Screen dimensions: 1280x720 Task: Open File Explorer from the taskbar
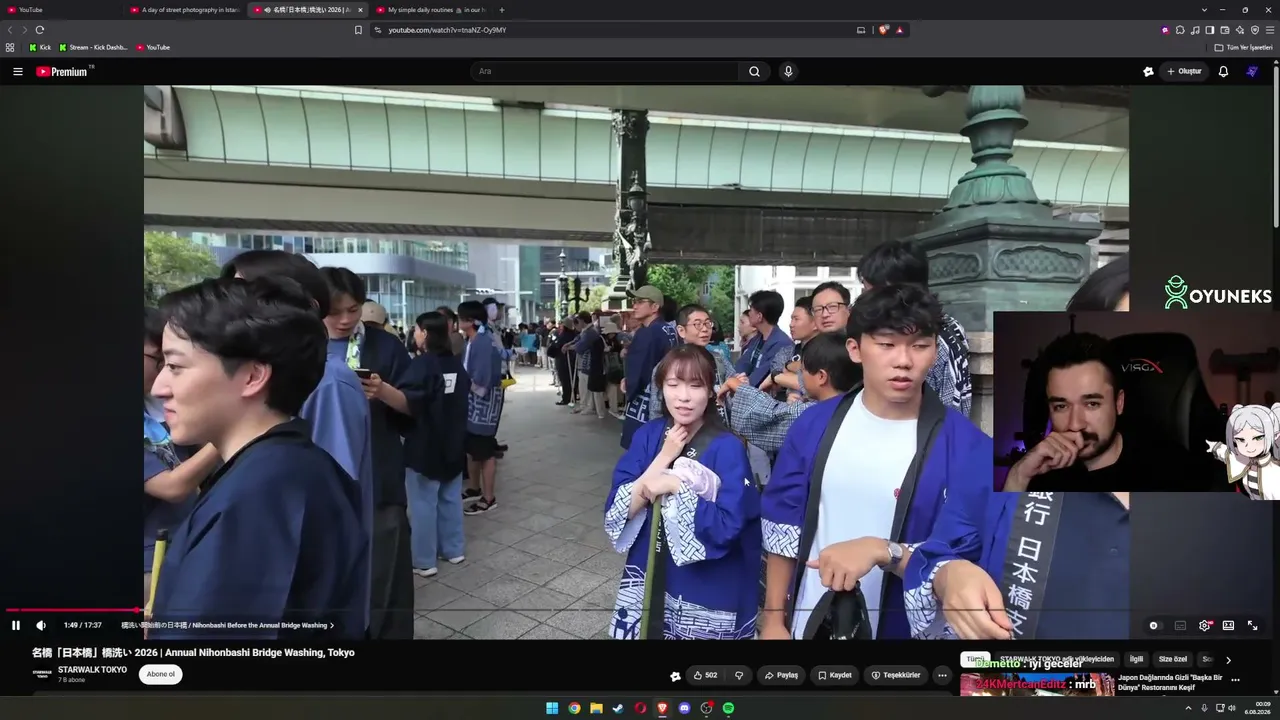(596, 708)
